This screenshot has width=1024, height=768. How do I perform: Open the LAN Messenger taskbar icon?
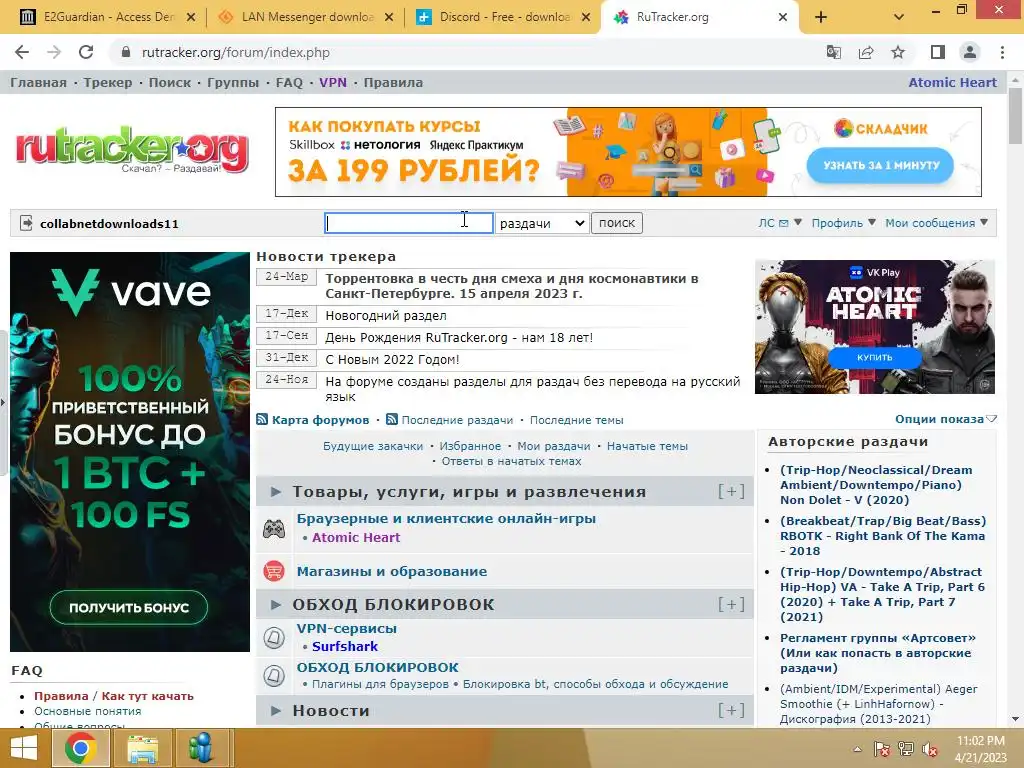click(x=201, y=748)
